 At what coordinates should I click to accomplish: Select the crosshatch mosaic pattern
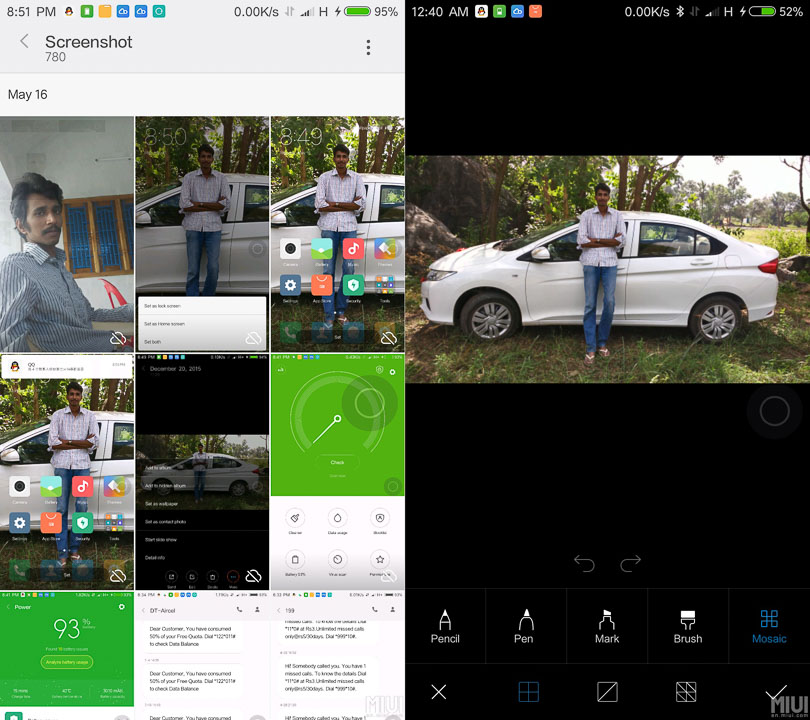[689, 691]
